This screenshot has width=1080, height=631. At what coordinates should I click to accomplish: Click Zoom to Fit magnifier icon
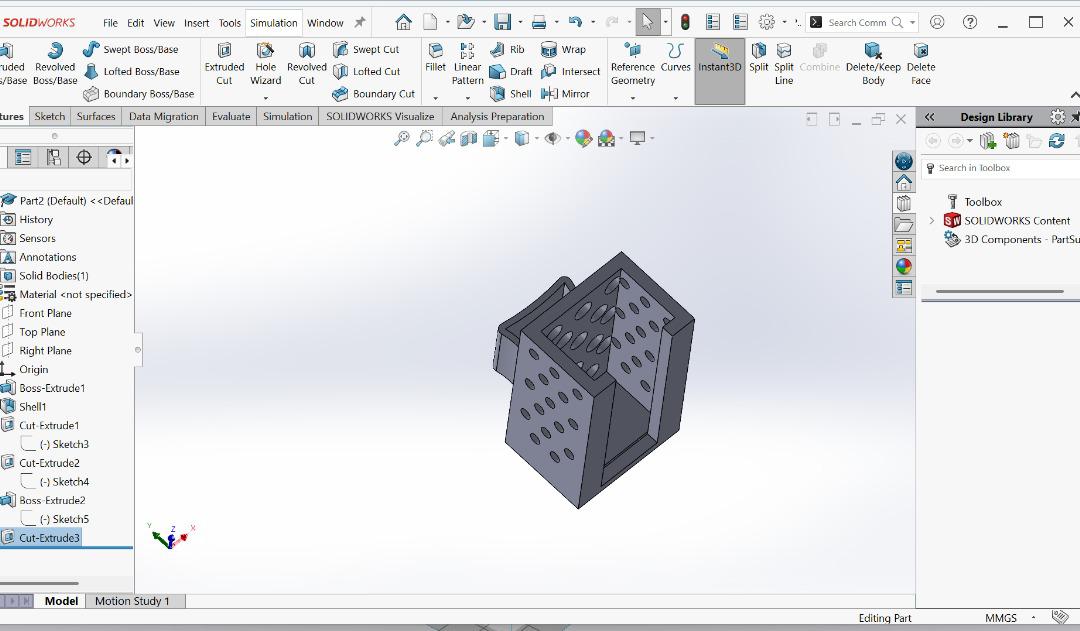[x=402, y=138]
